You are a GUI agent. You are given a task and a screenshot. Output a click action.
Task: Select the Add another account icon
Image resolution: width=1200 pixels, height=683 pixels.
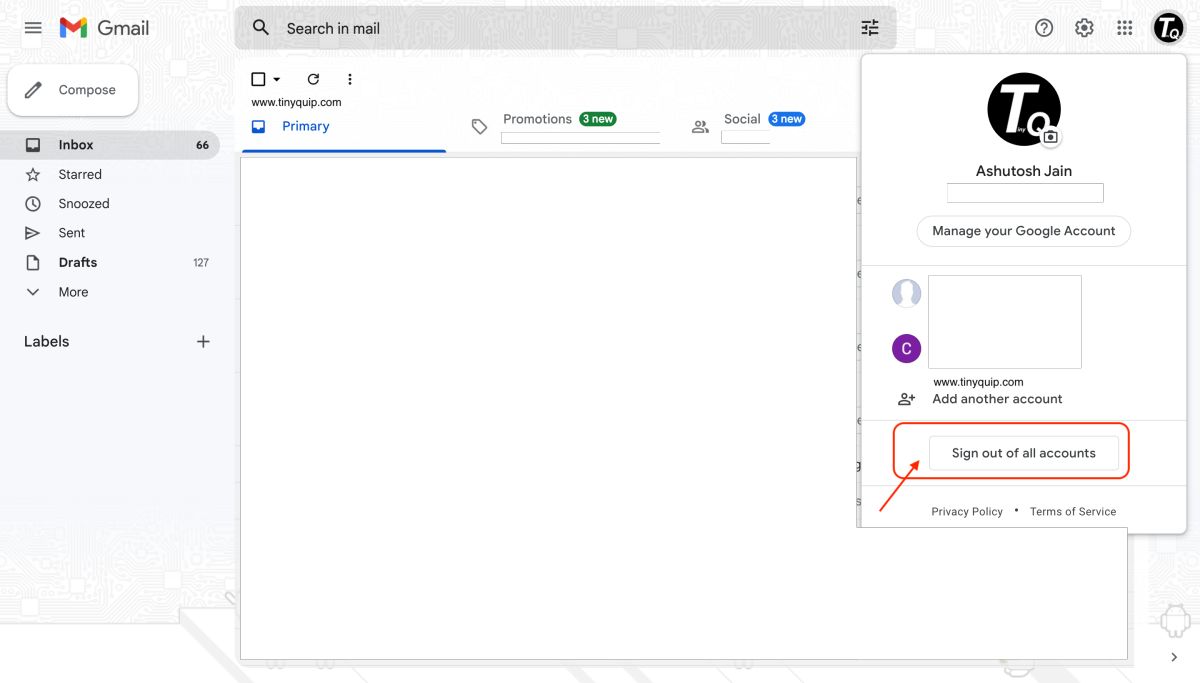[x=906, y=398]
